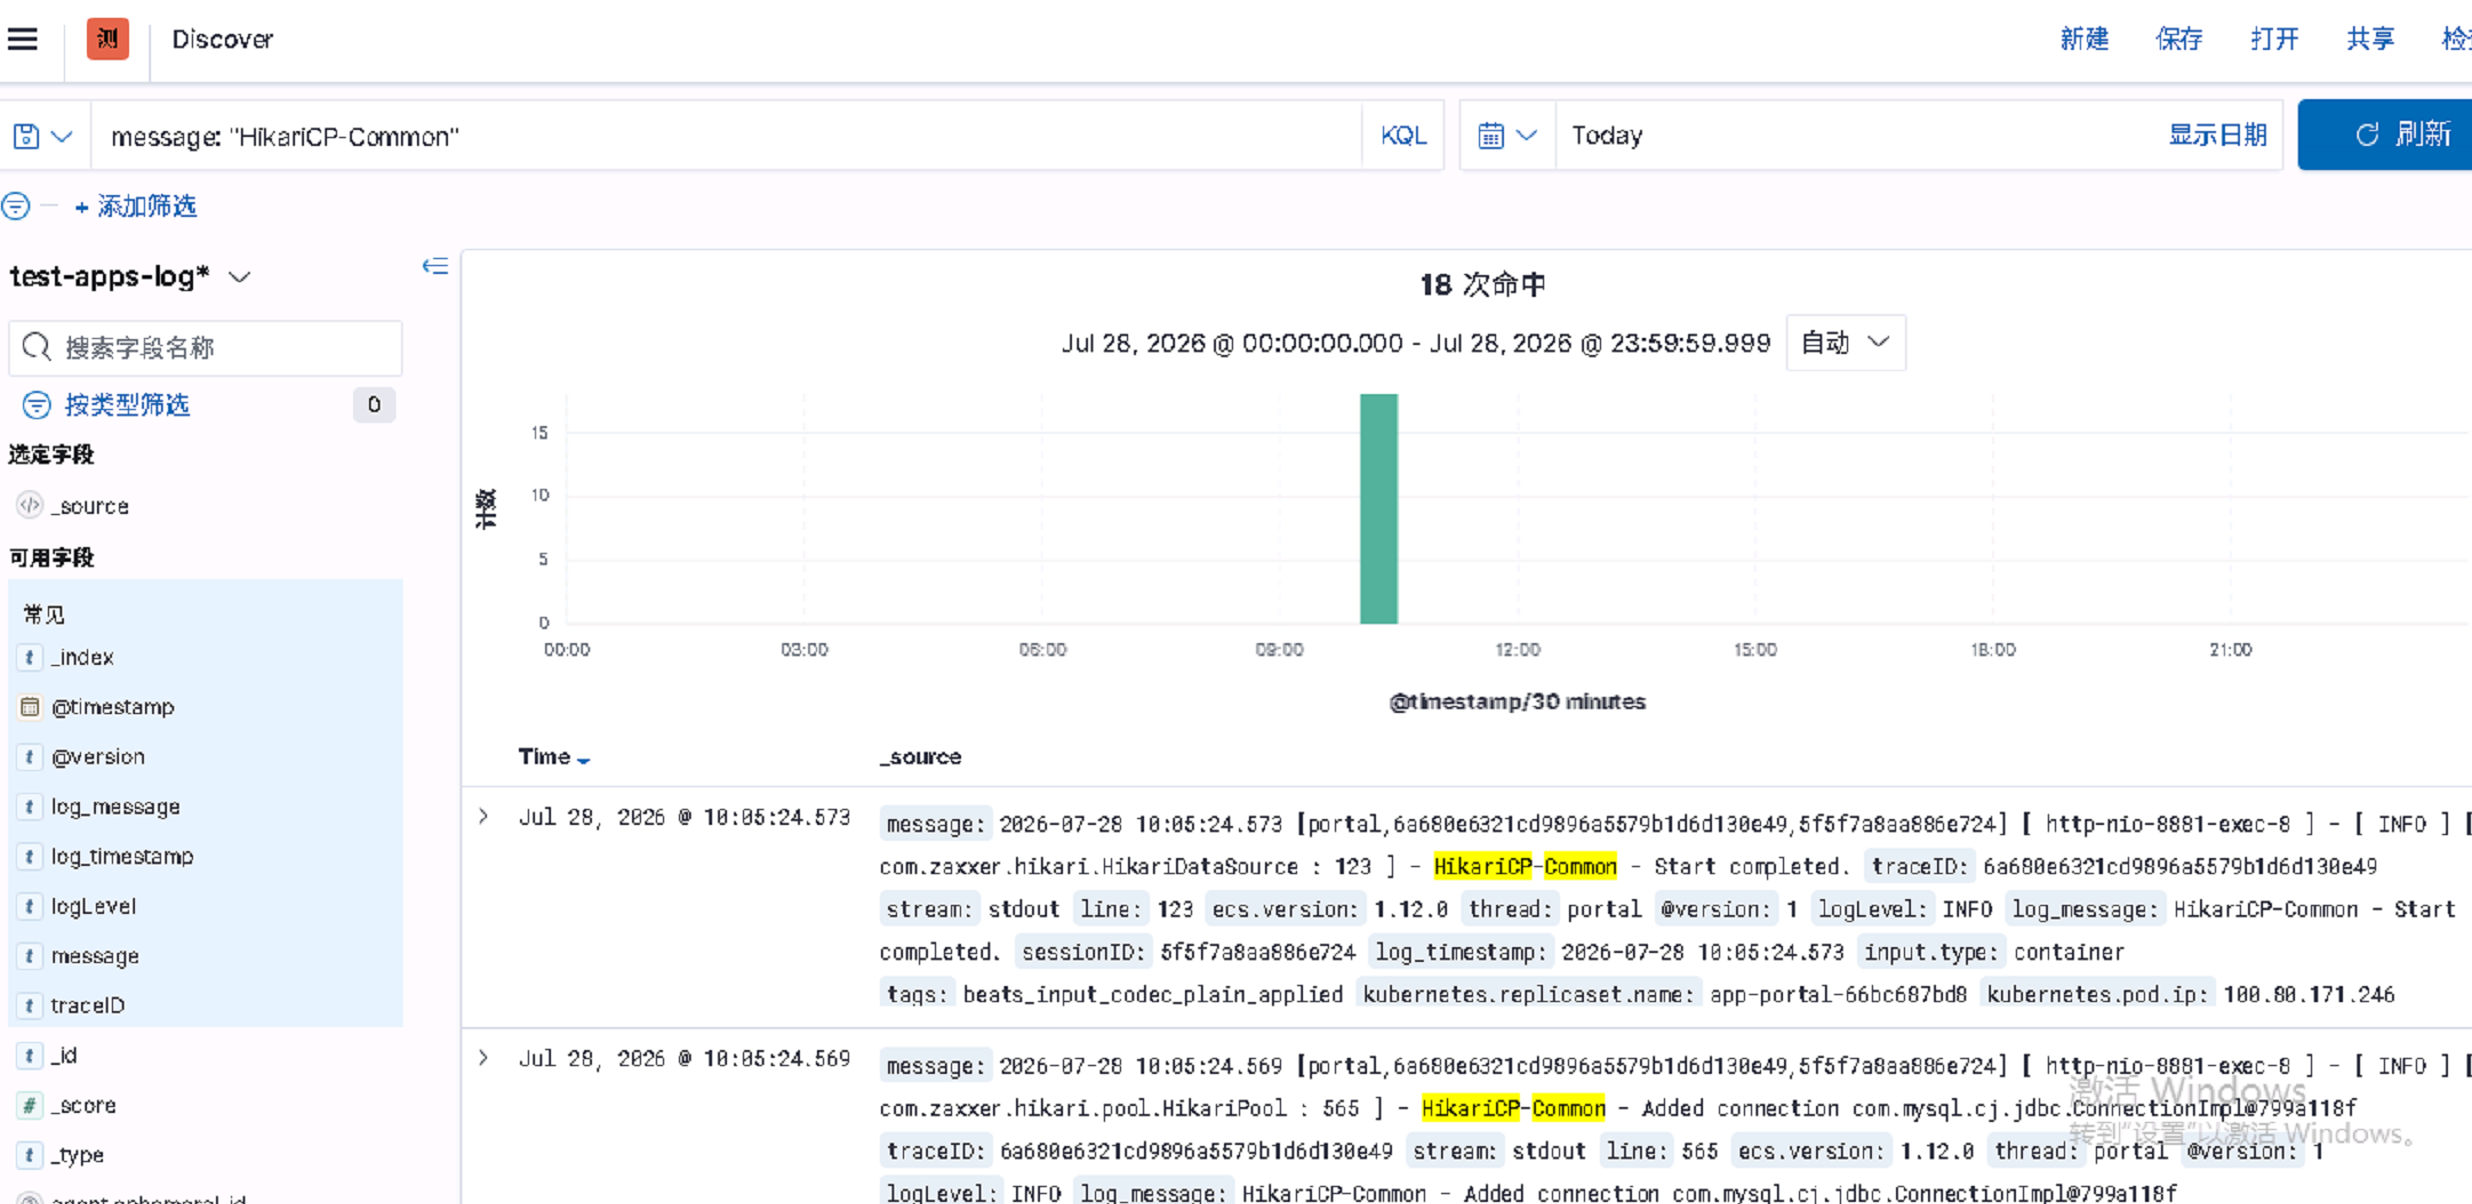
Task: Click the traceID field type icon
Action: pyautogui.click(x=30, y=1005)
